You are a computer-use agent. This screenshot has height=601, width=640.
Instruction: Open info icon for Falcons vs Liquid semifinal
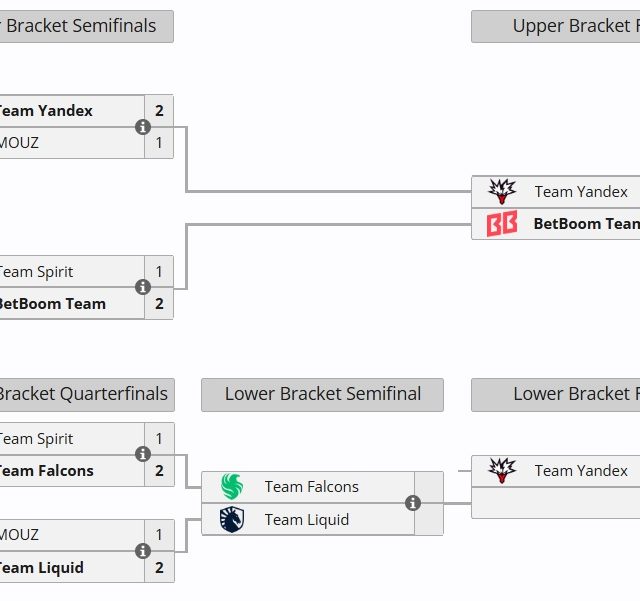point(413,503)
